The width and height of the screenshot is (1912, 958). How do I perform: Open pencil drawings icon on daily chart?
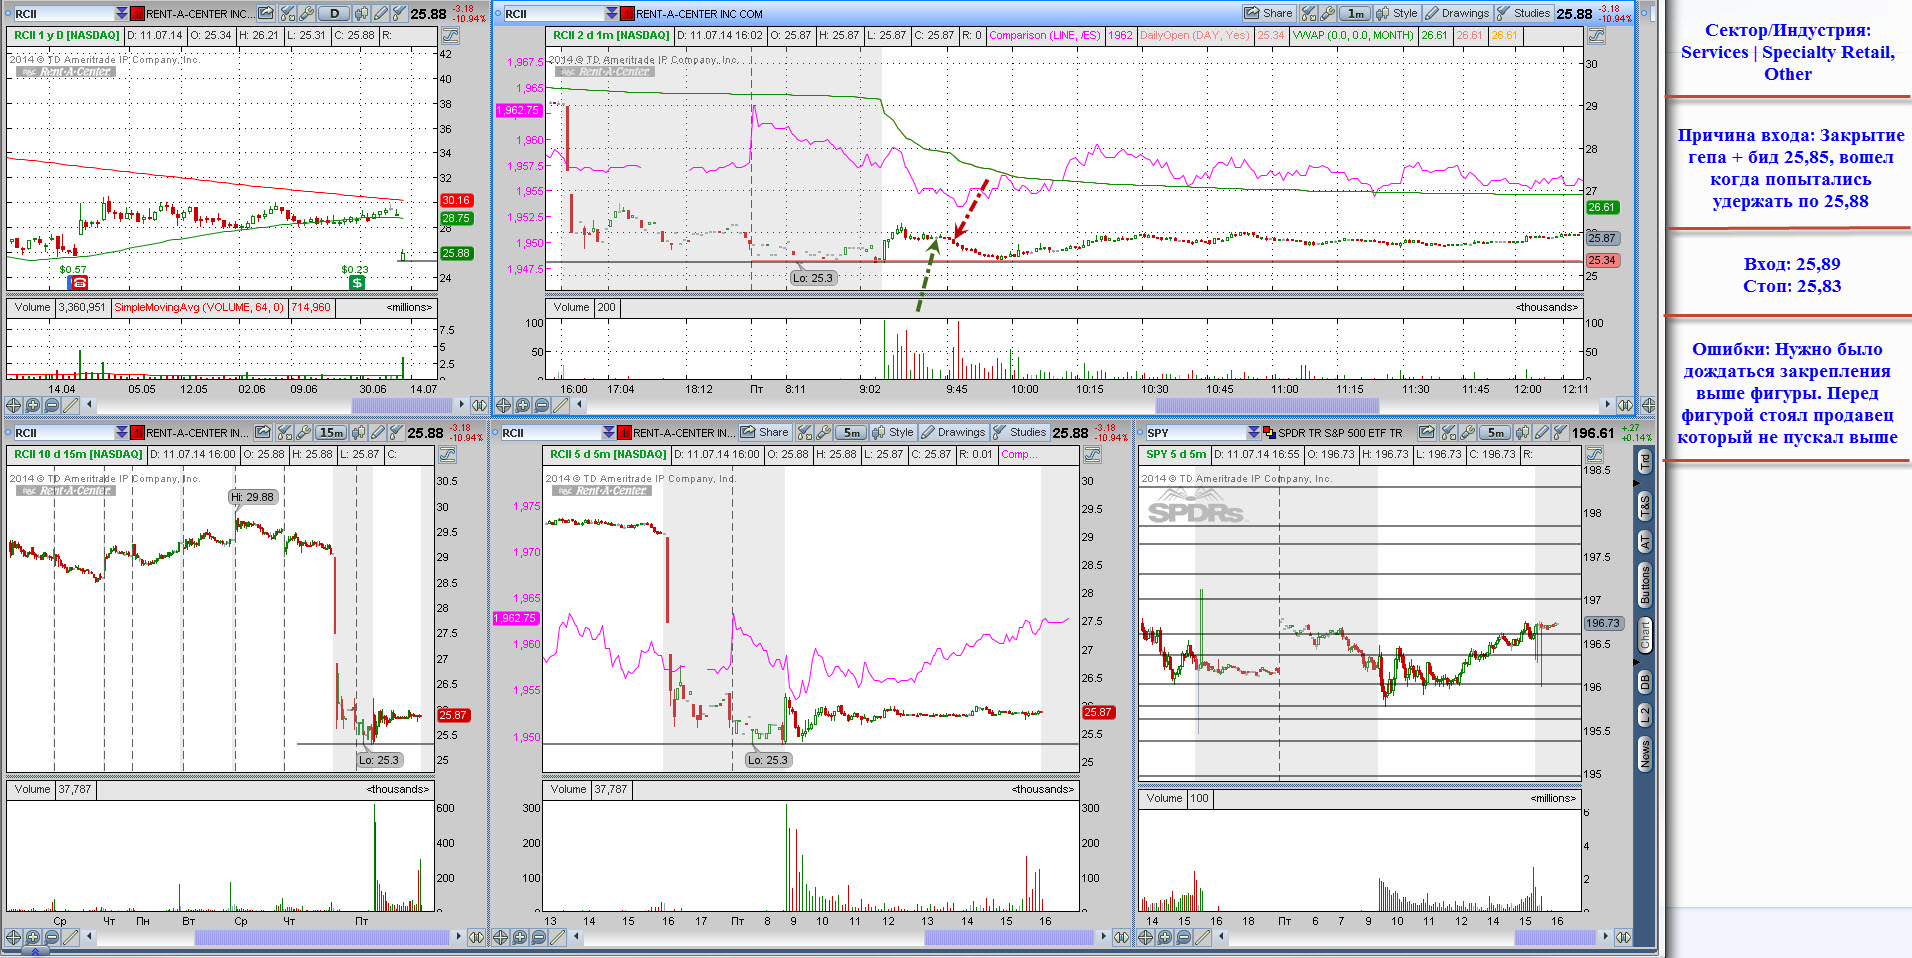380,13
